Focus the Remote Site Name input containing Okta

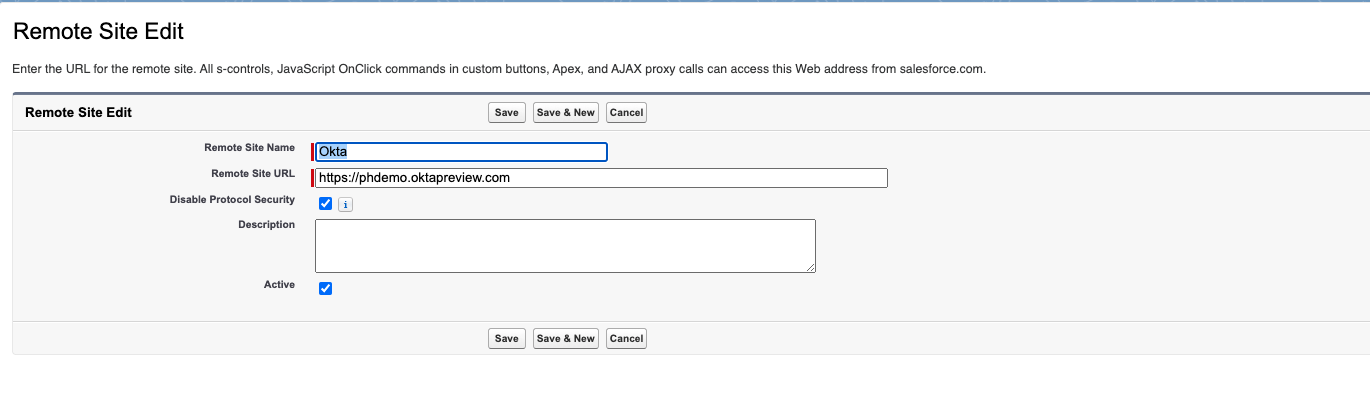(x=461, y=152)
